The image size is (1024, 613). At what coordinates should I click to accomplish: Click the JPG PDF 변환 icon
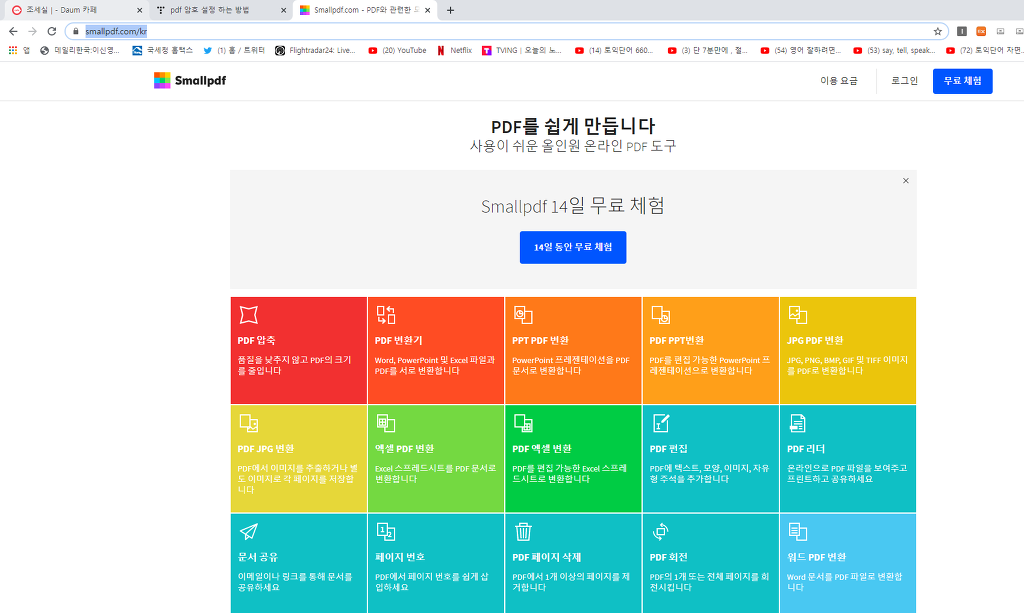click(x=797, y=315)
